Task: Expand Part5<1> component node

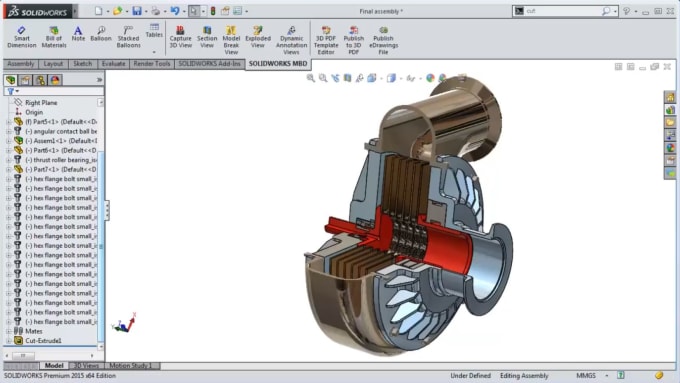Action: (x=8, y=122)
